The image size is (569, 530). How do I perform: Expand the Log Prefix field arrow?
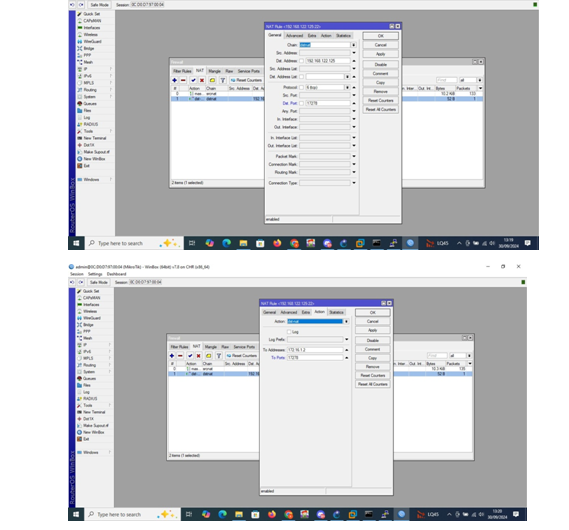347,340
